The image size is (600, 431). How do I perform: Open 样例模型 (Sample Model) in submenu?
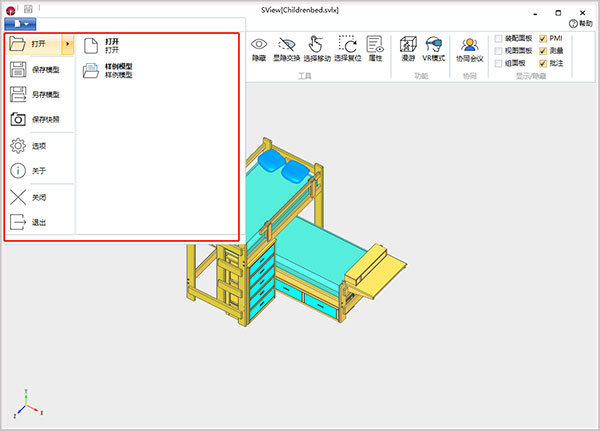118,70
